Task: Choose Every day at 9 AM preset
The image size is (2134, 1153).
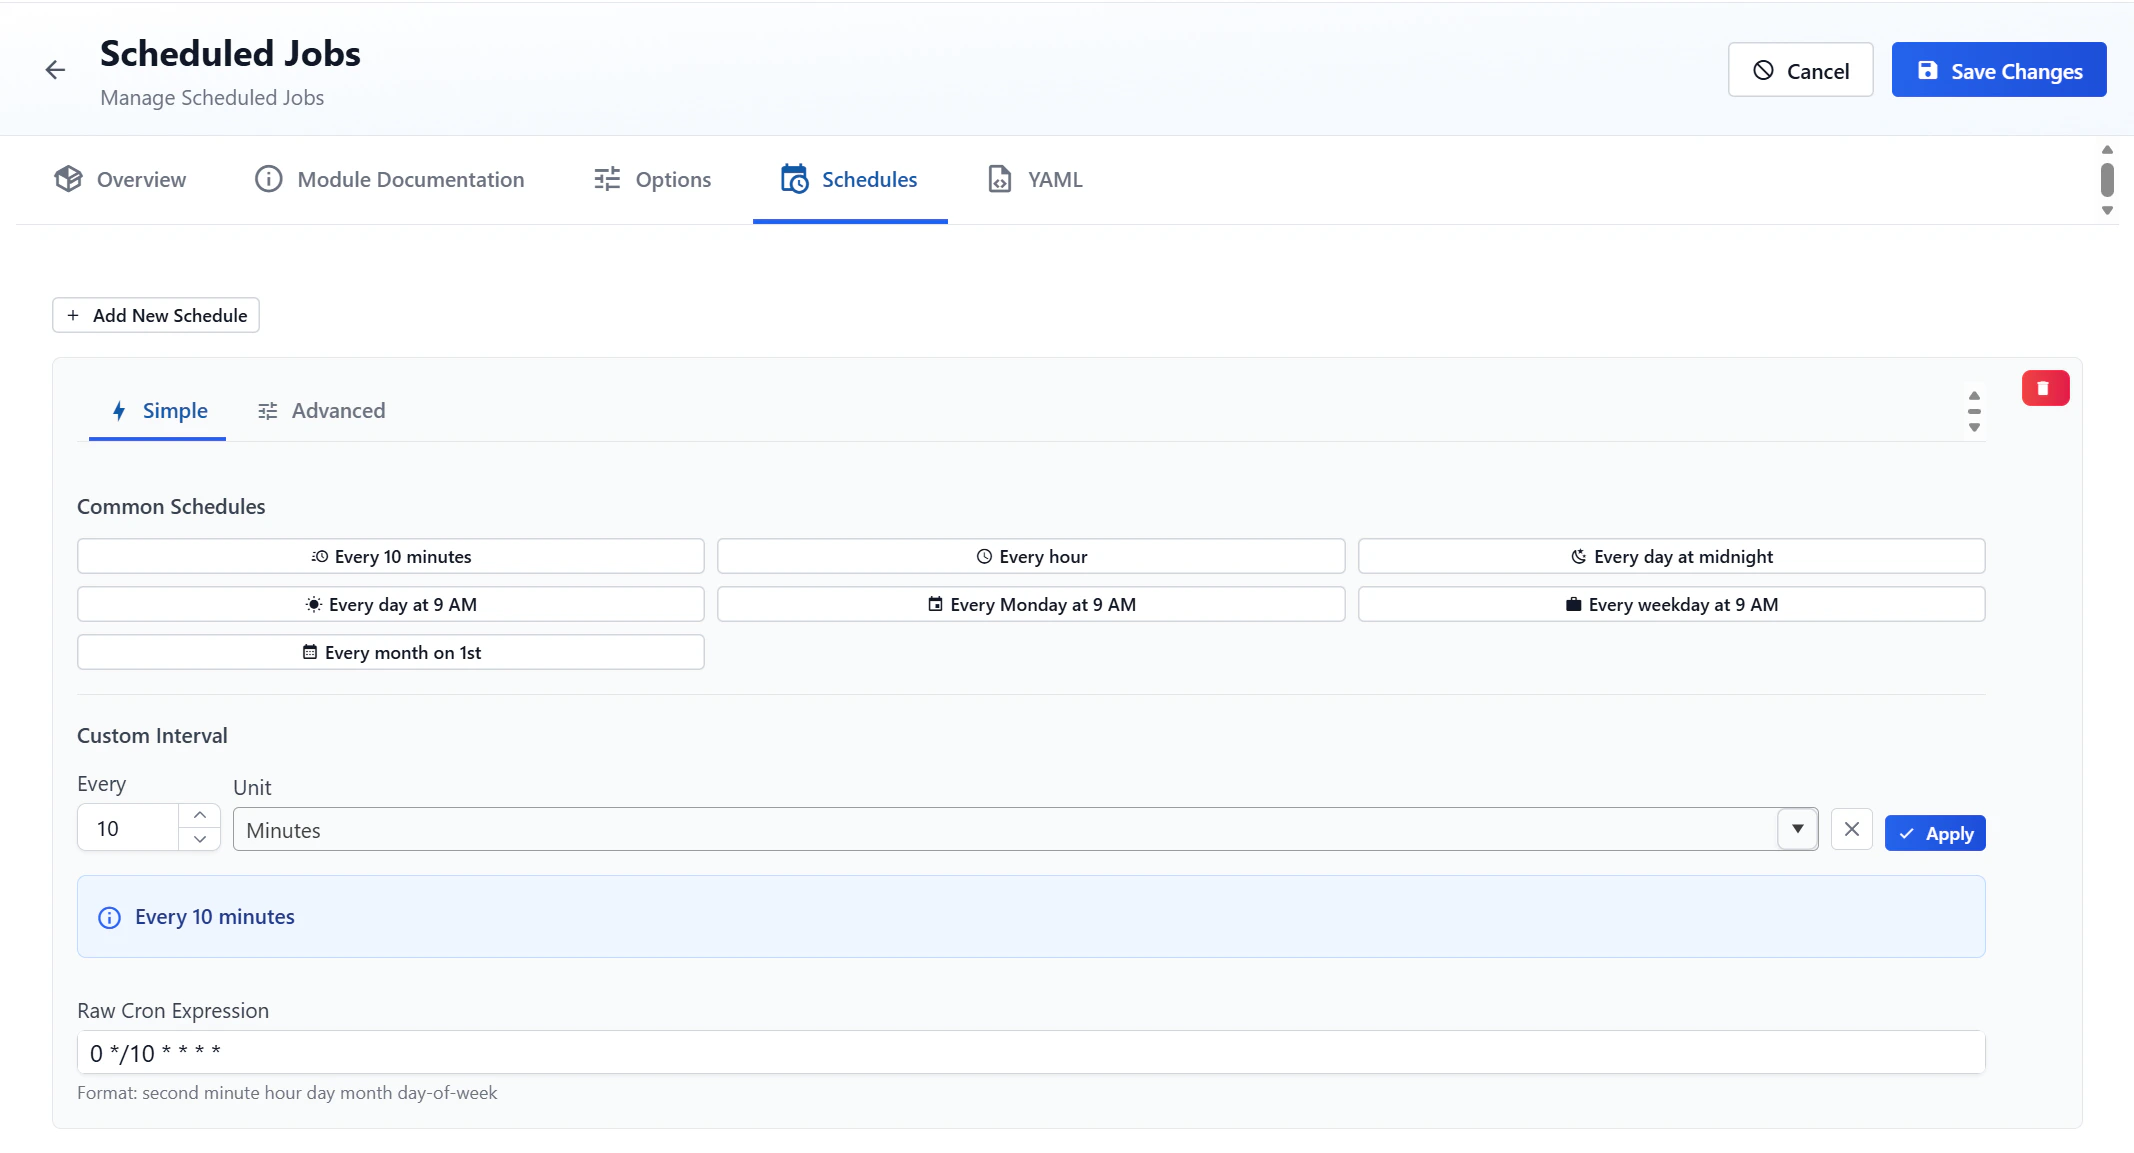Action: click(x=390, y=604)
